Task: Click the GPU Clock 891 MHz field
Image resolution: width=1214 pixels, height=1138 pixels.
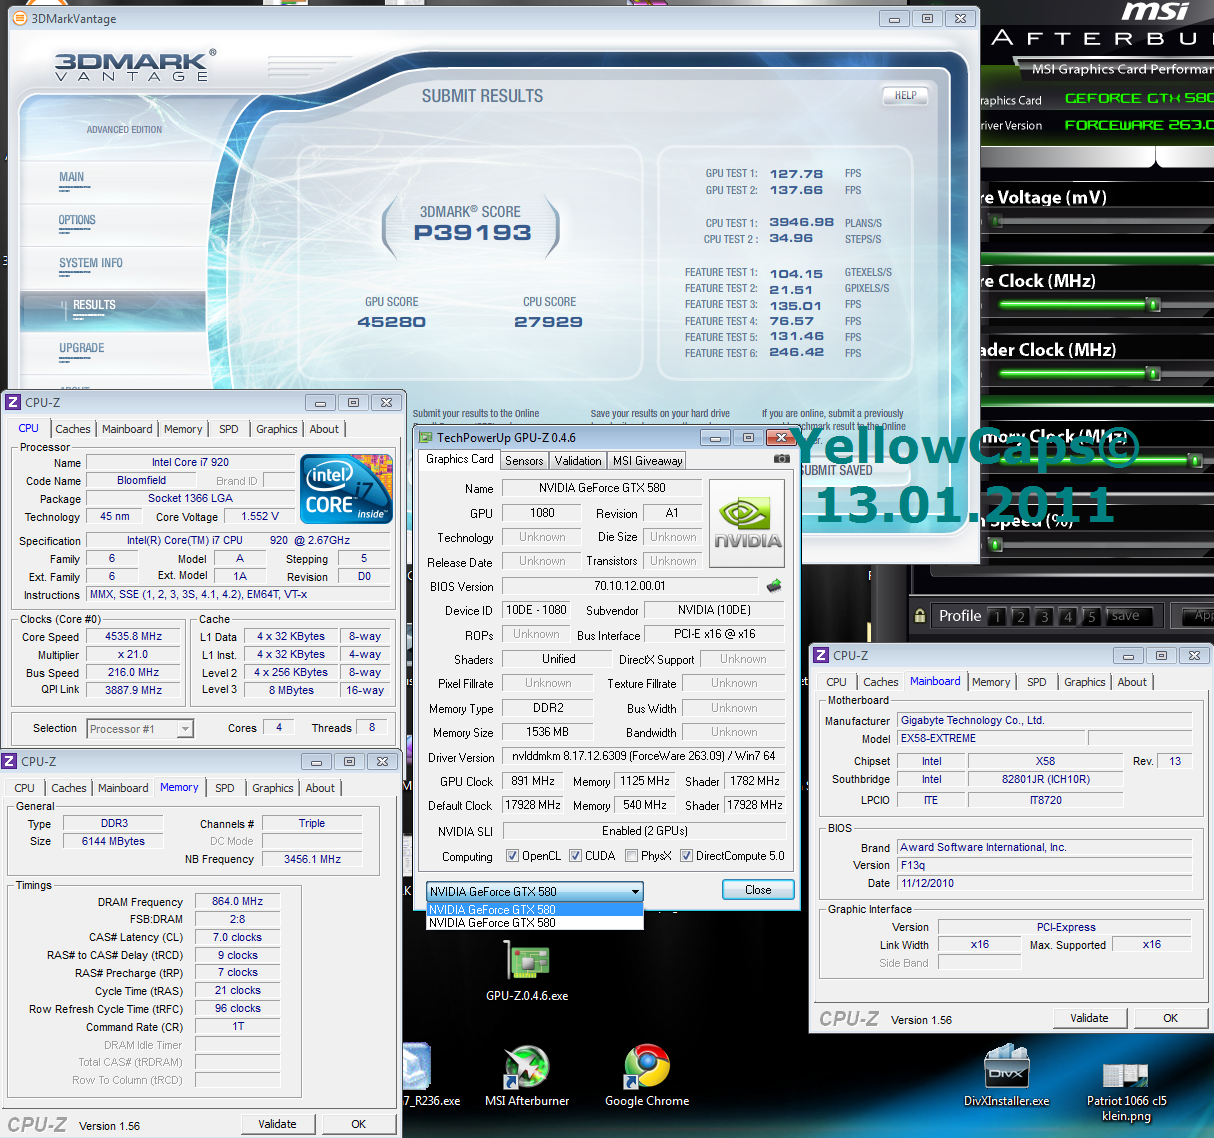Action: [x=532, y=781]
